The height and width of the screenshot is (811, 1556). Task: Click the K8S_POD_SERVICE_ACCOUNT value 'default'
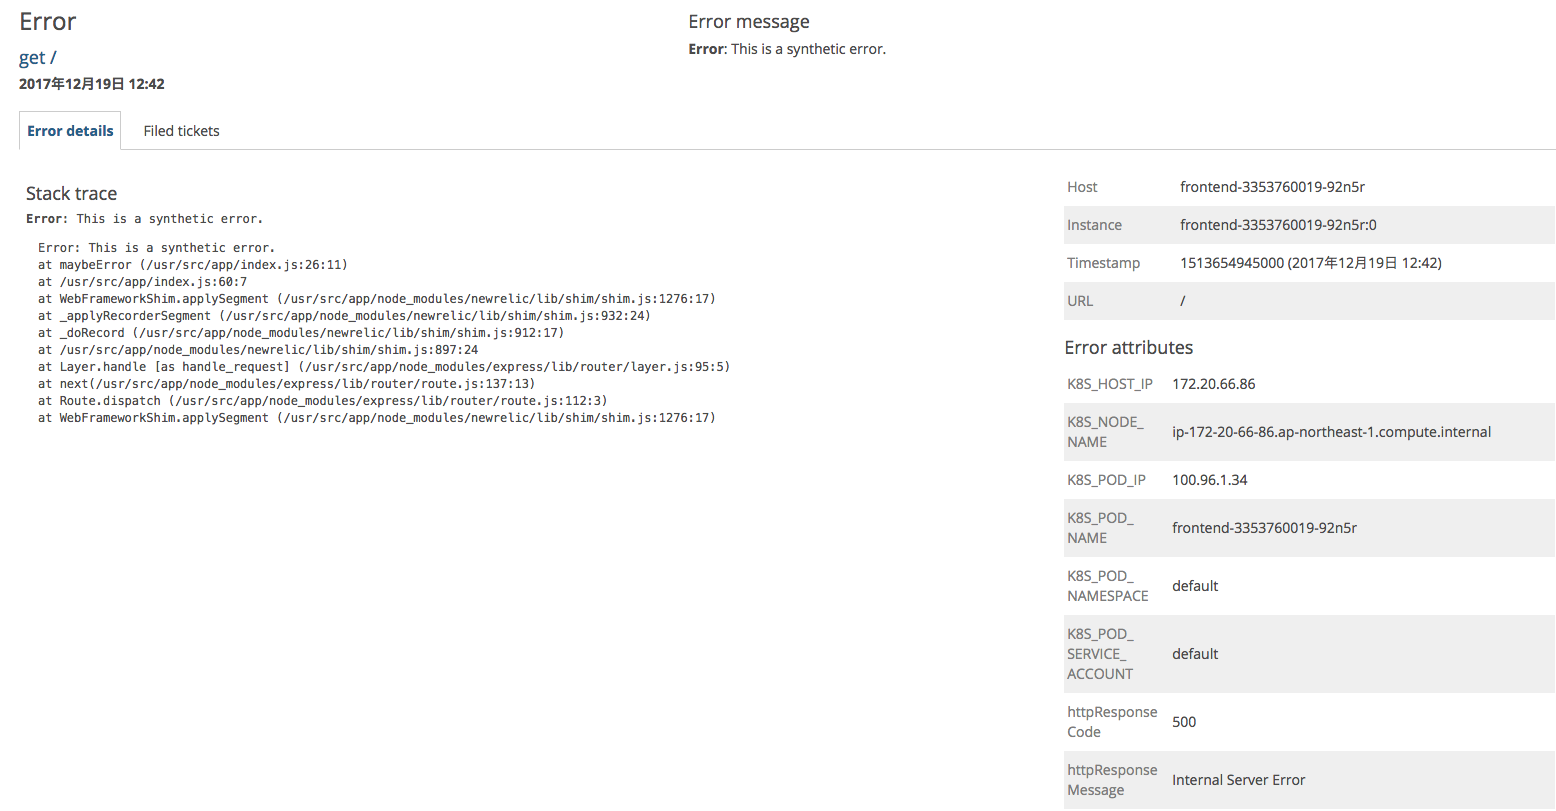tap(1195, 654)
